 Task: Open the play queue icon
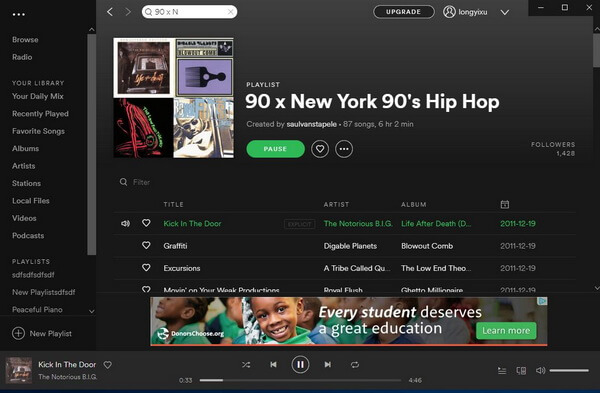click(x=502, y=370)
